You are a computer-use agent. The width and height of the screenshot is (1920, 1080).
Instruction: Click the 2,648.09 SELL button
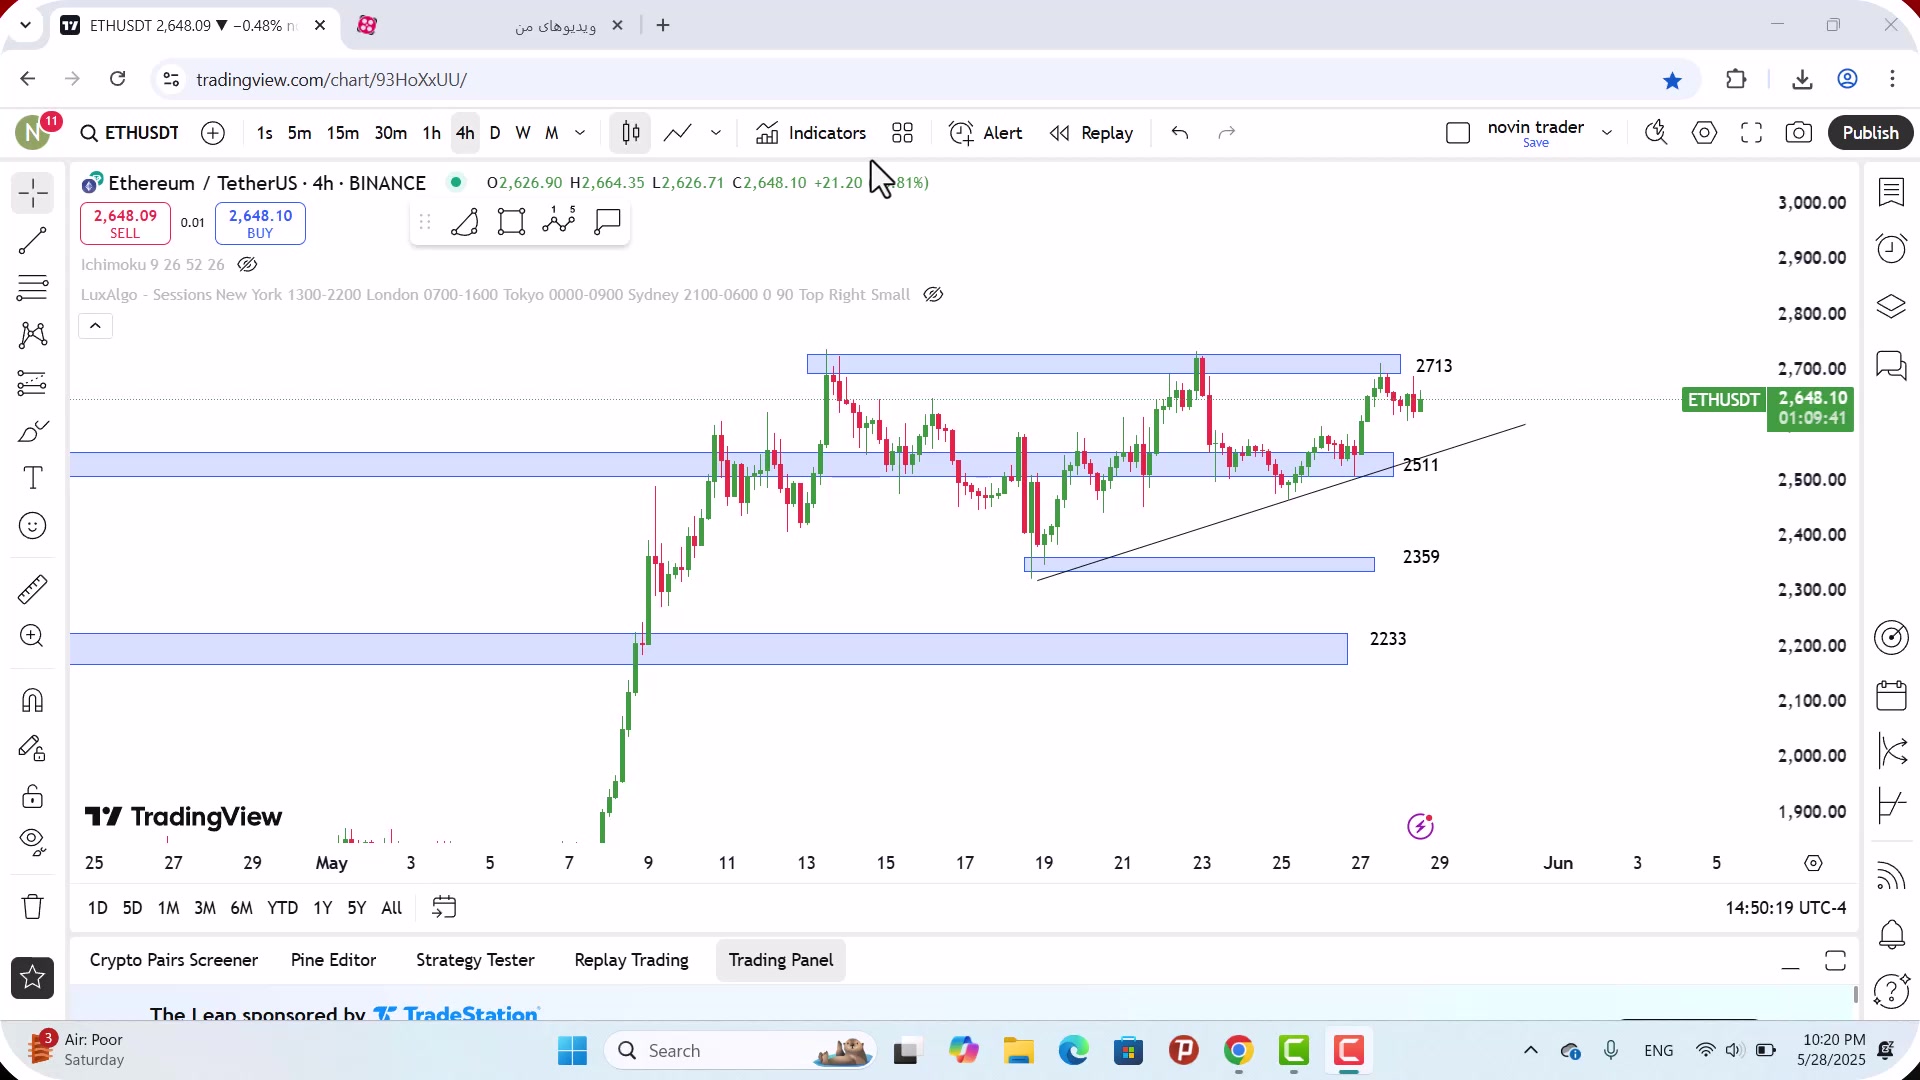point(126,224)
